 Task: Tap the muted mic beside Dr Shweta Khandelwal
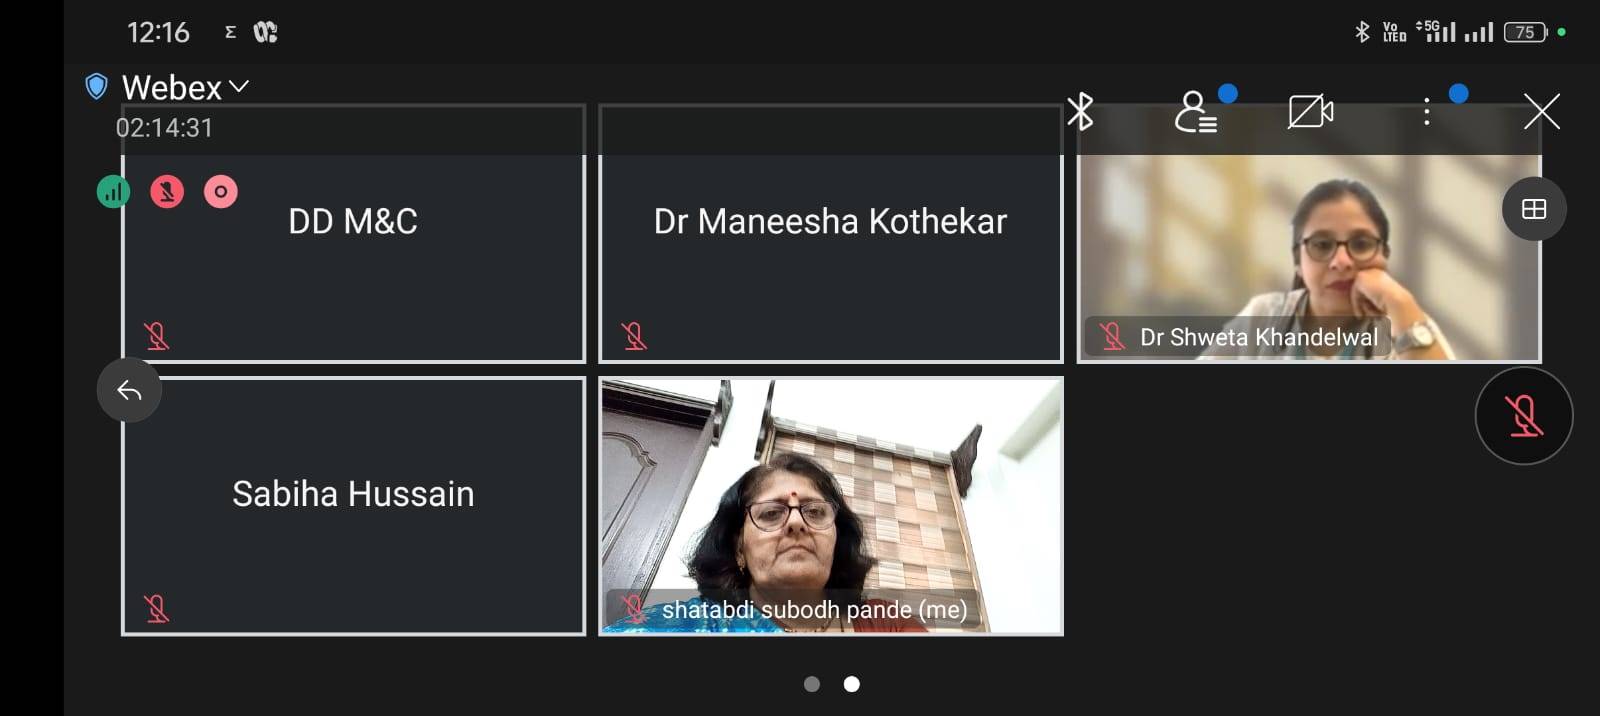[1112, 337]
